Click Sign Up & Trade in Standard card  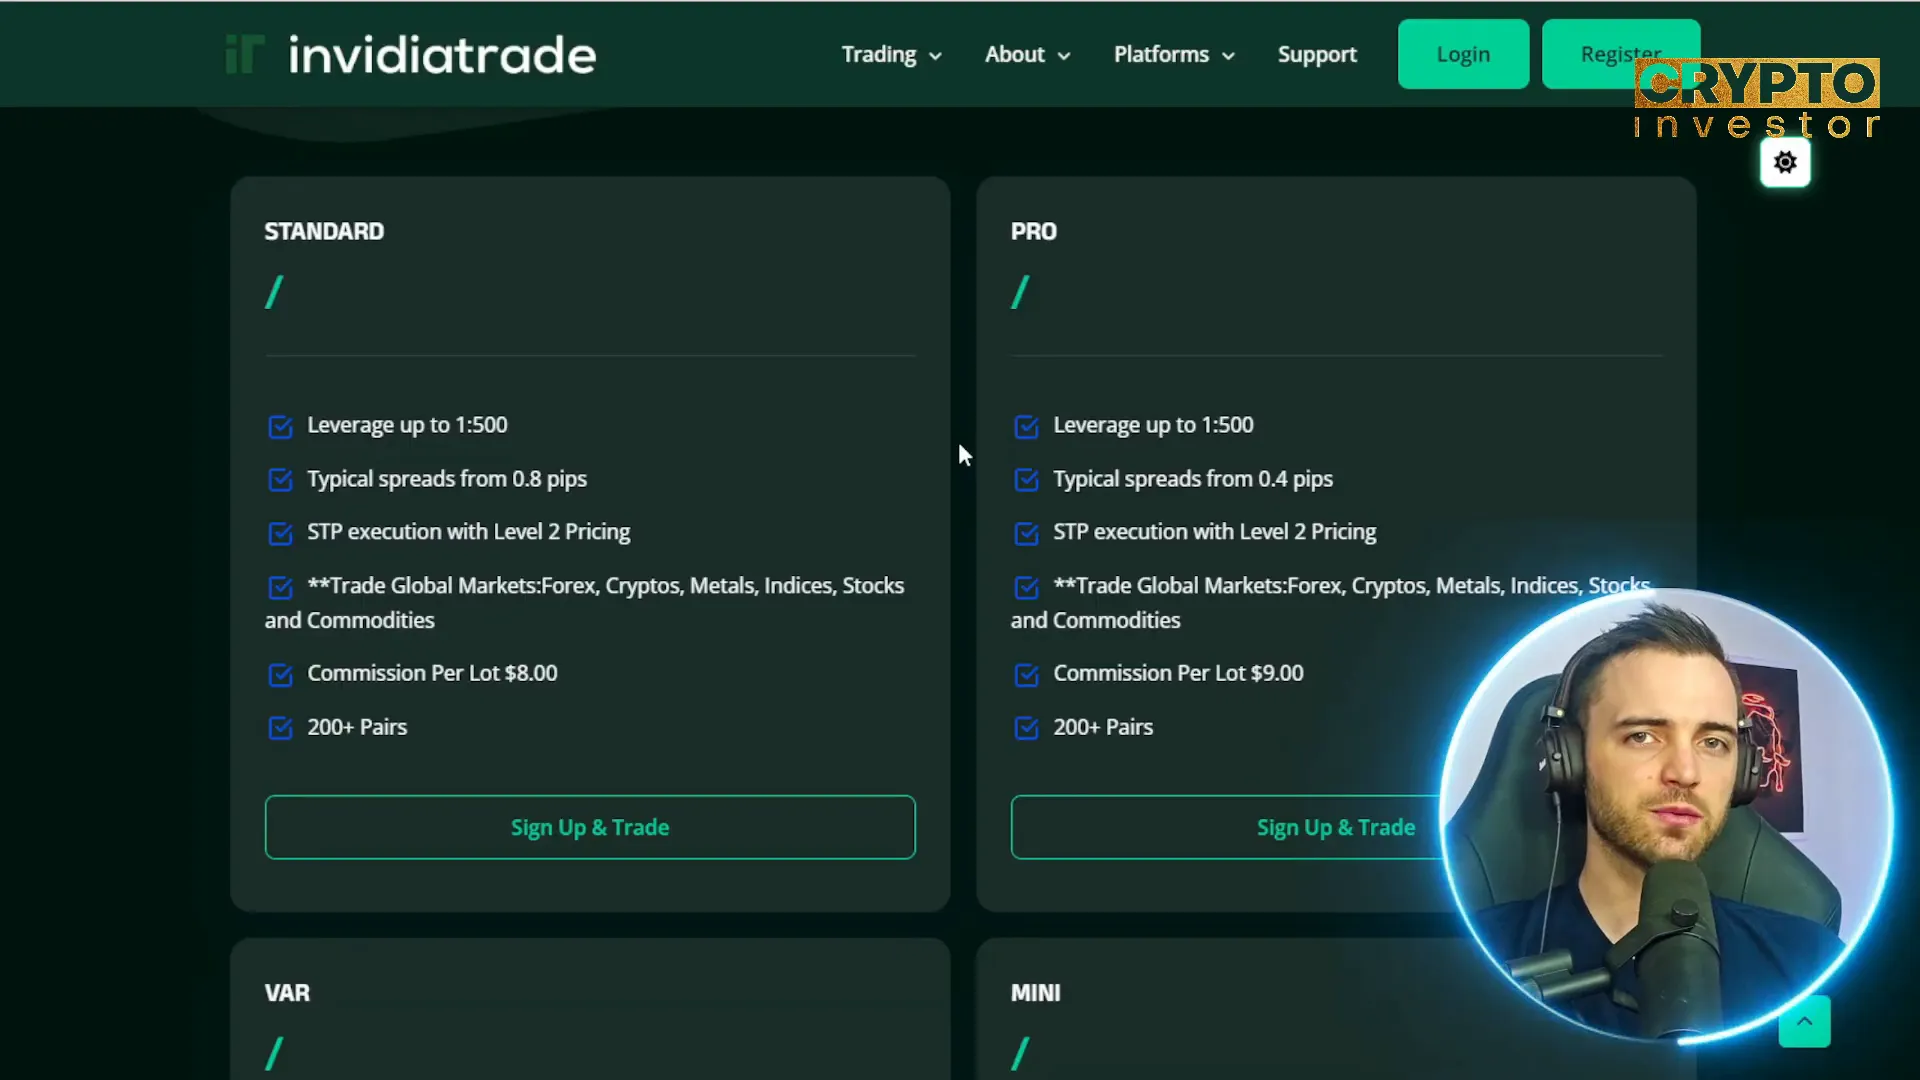click(590, 827)
